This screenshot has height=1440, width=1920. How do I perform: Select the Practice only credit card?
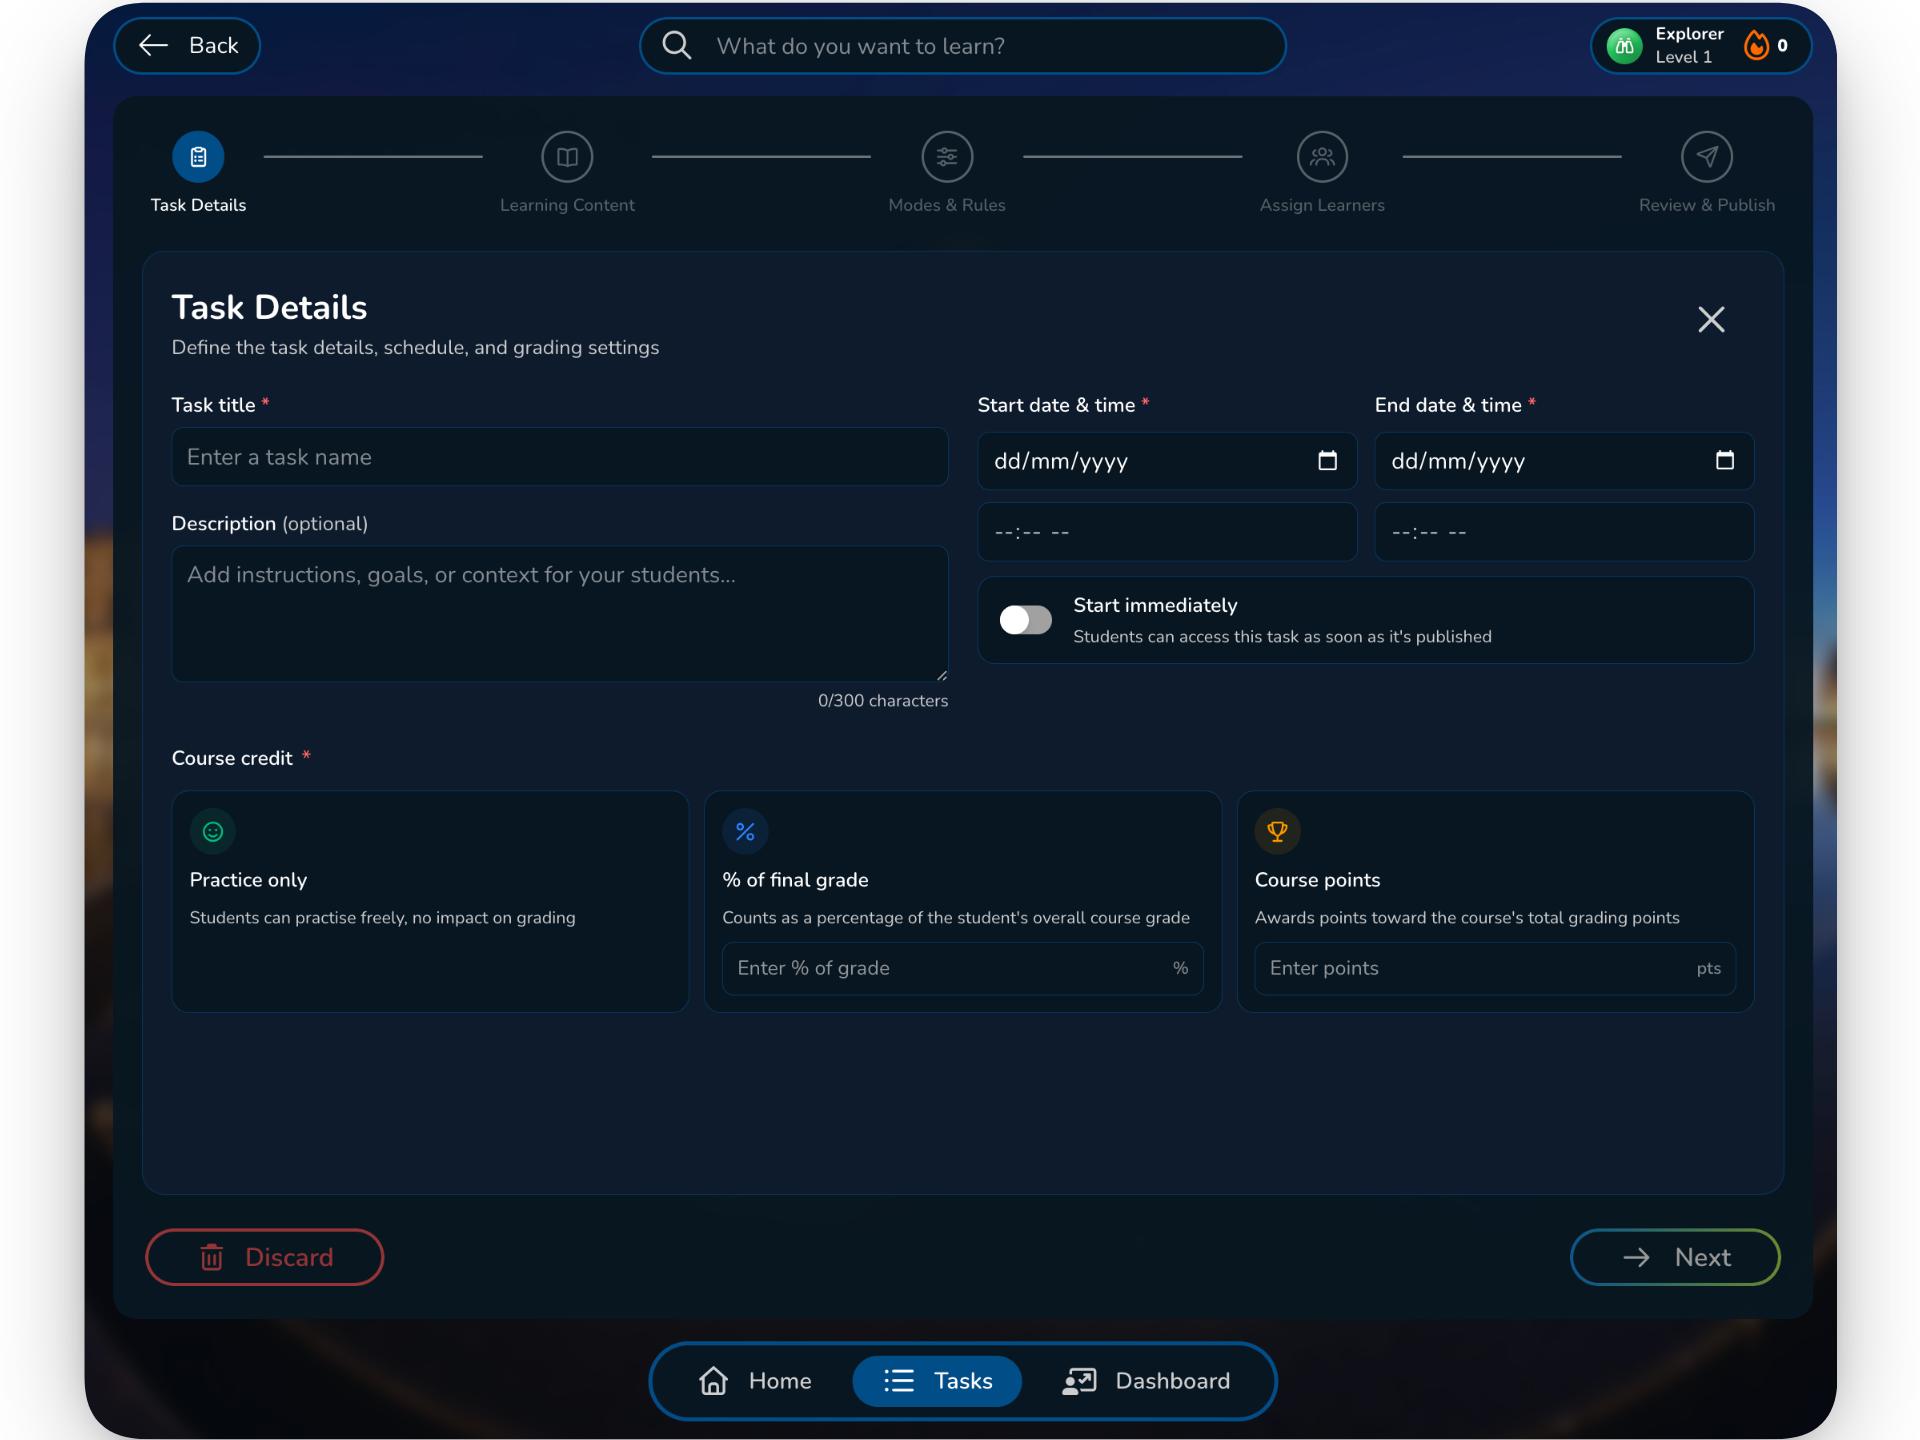tap(430, 901)
